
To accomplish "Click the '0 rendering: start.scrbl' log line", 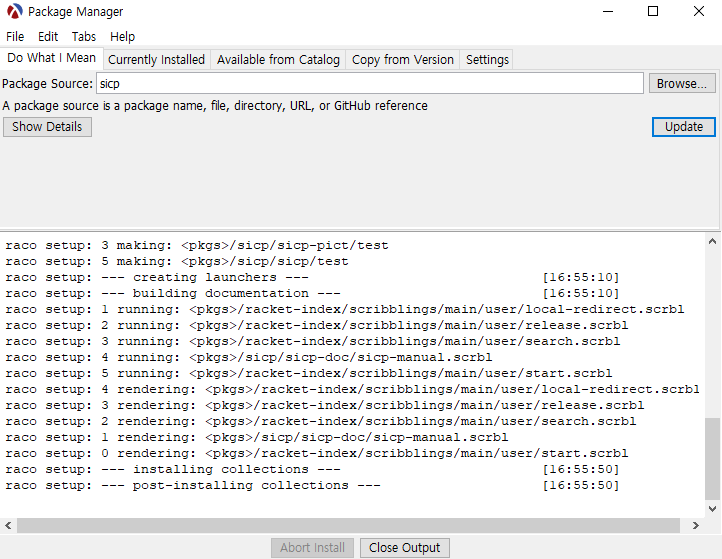I will tap(316, 453).
